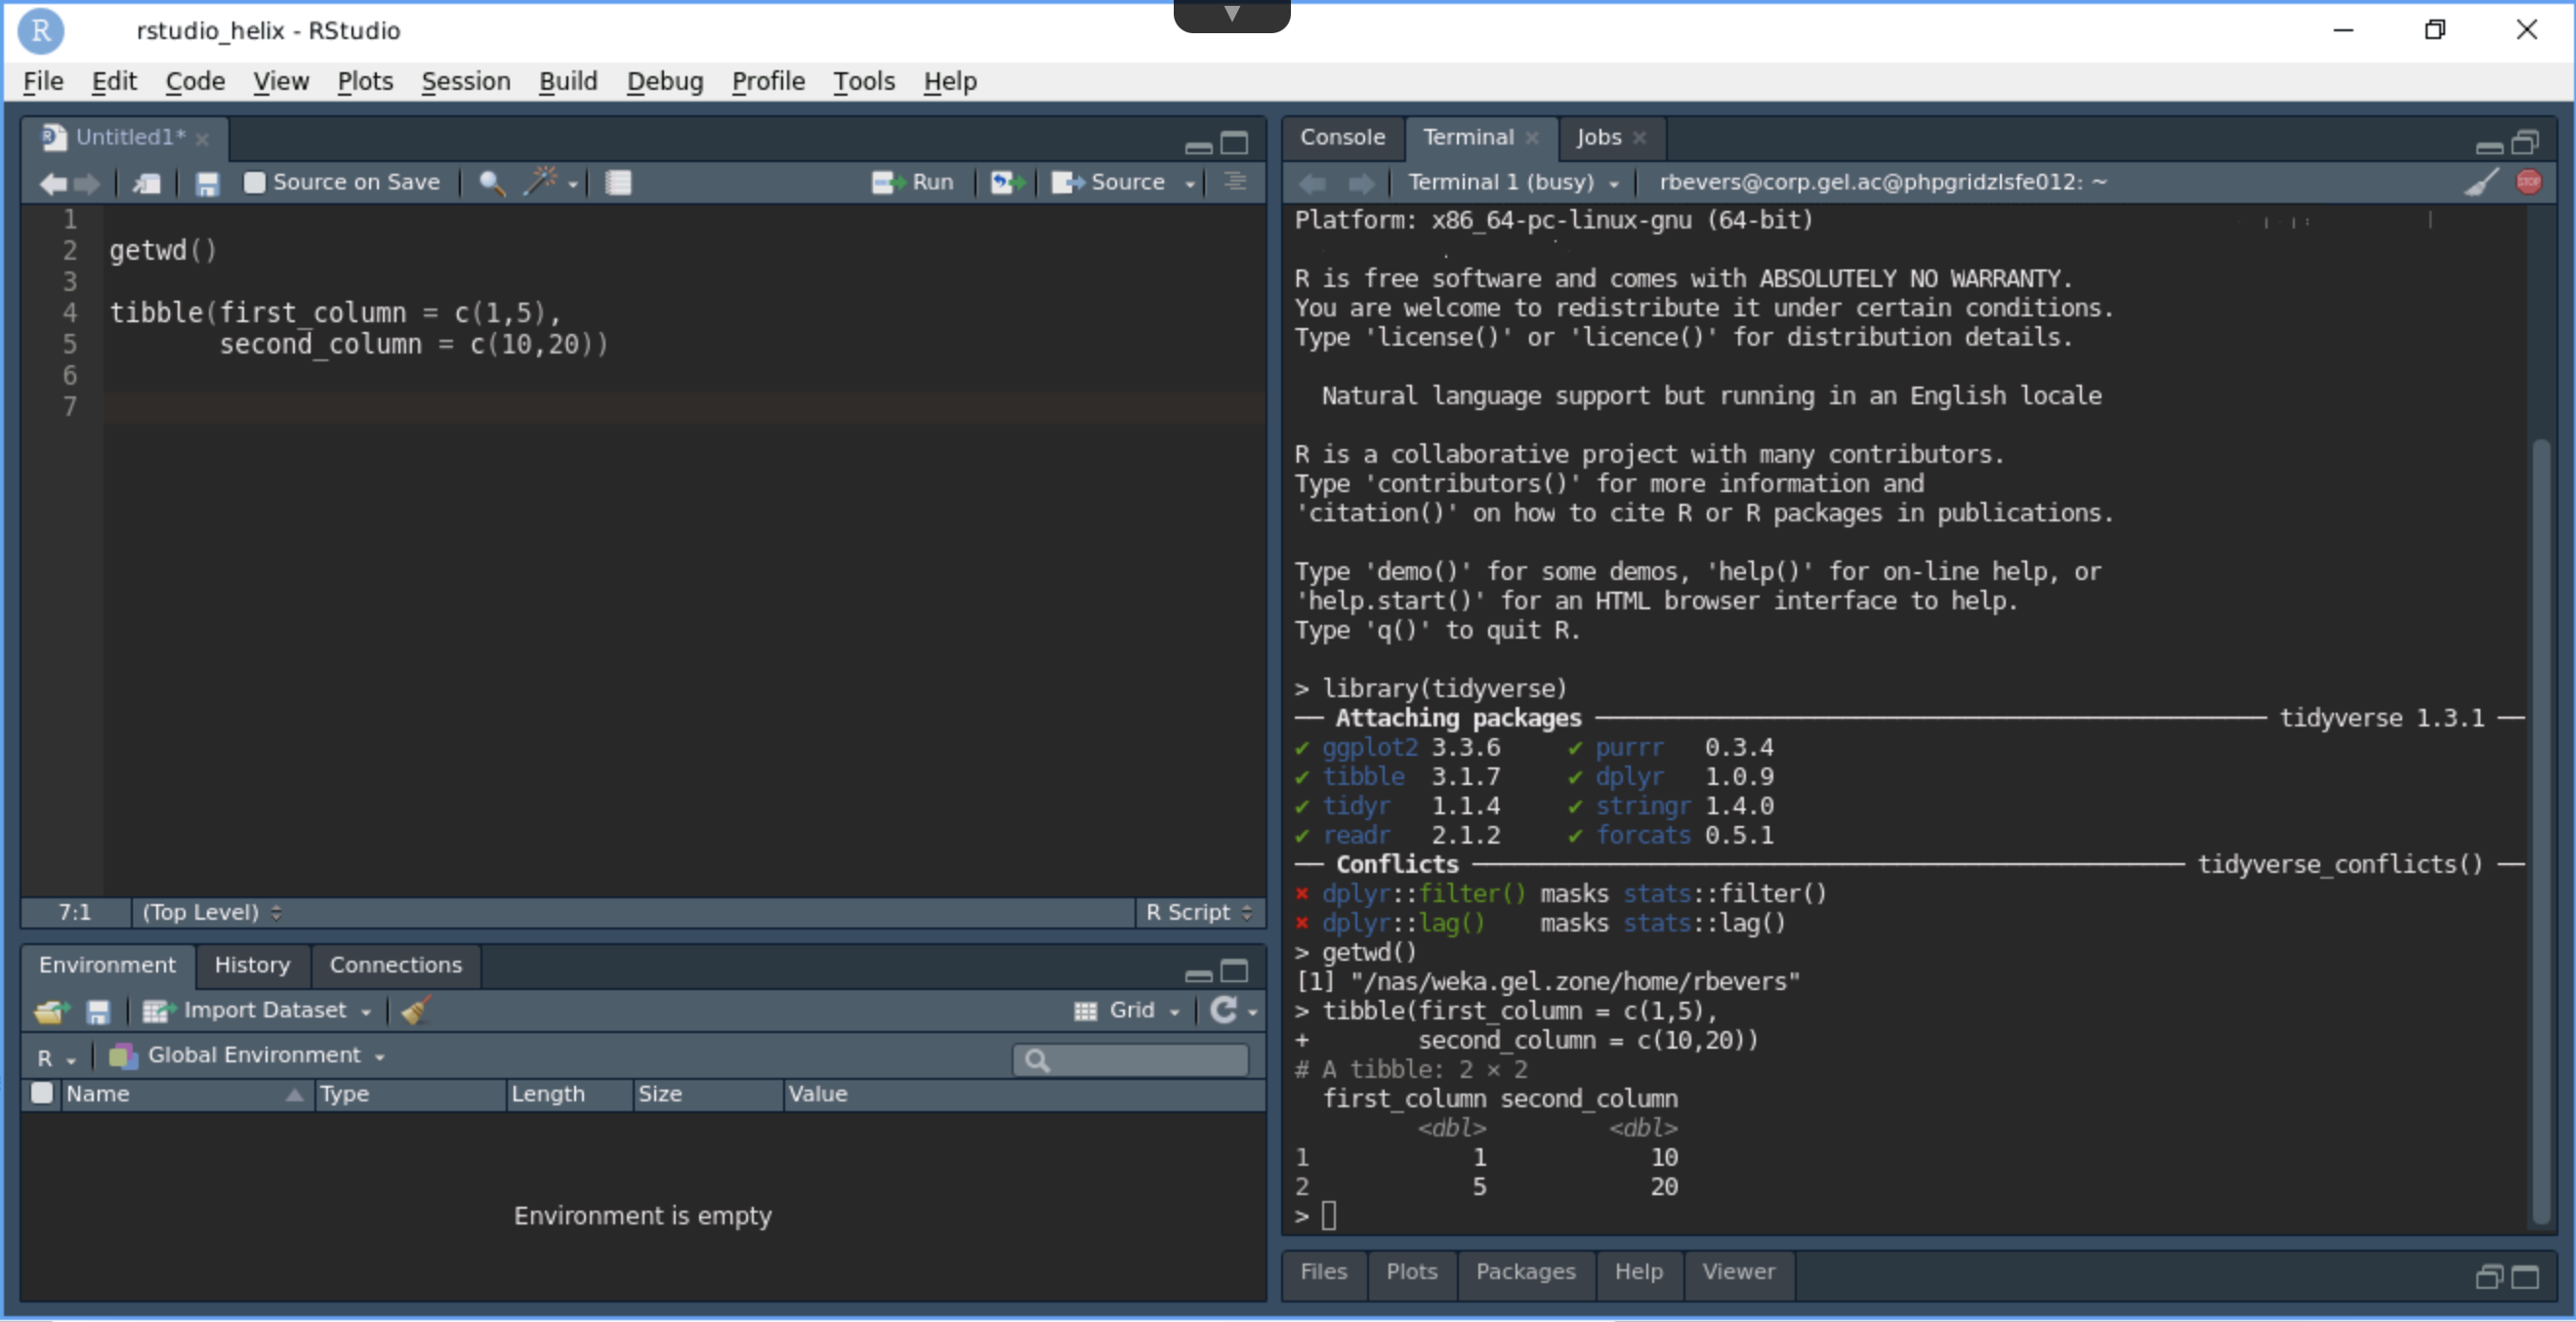Check the select-all box by Name column

tap(42, 1093)
